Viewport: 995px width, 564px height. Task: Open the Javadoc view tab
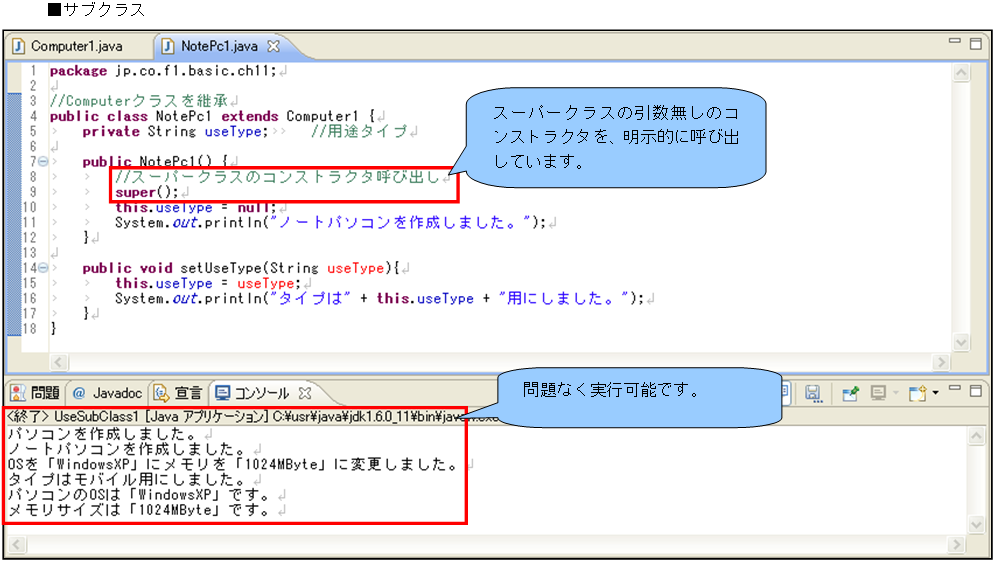pos(106,393)
